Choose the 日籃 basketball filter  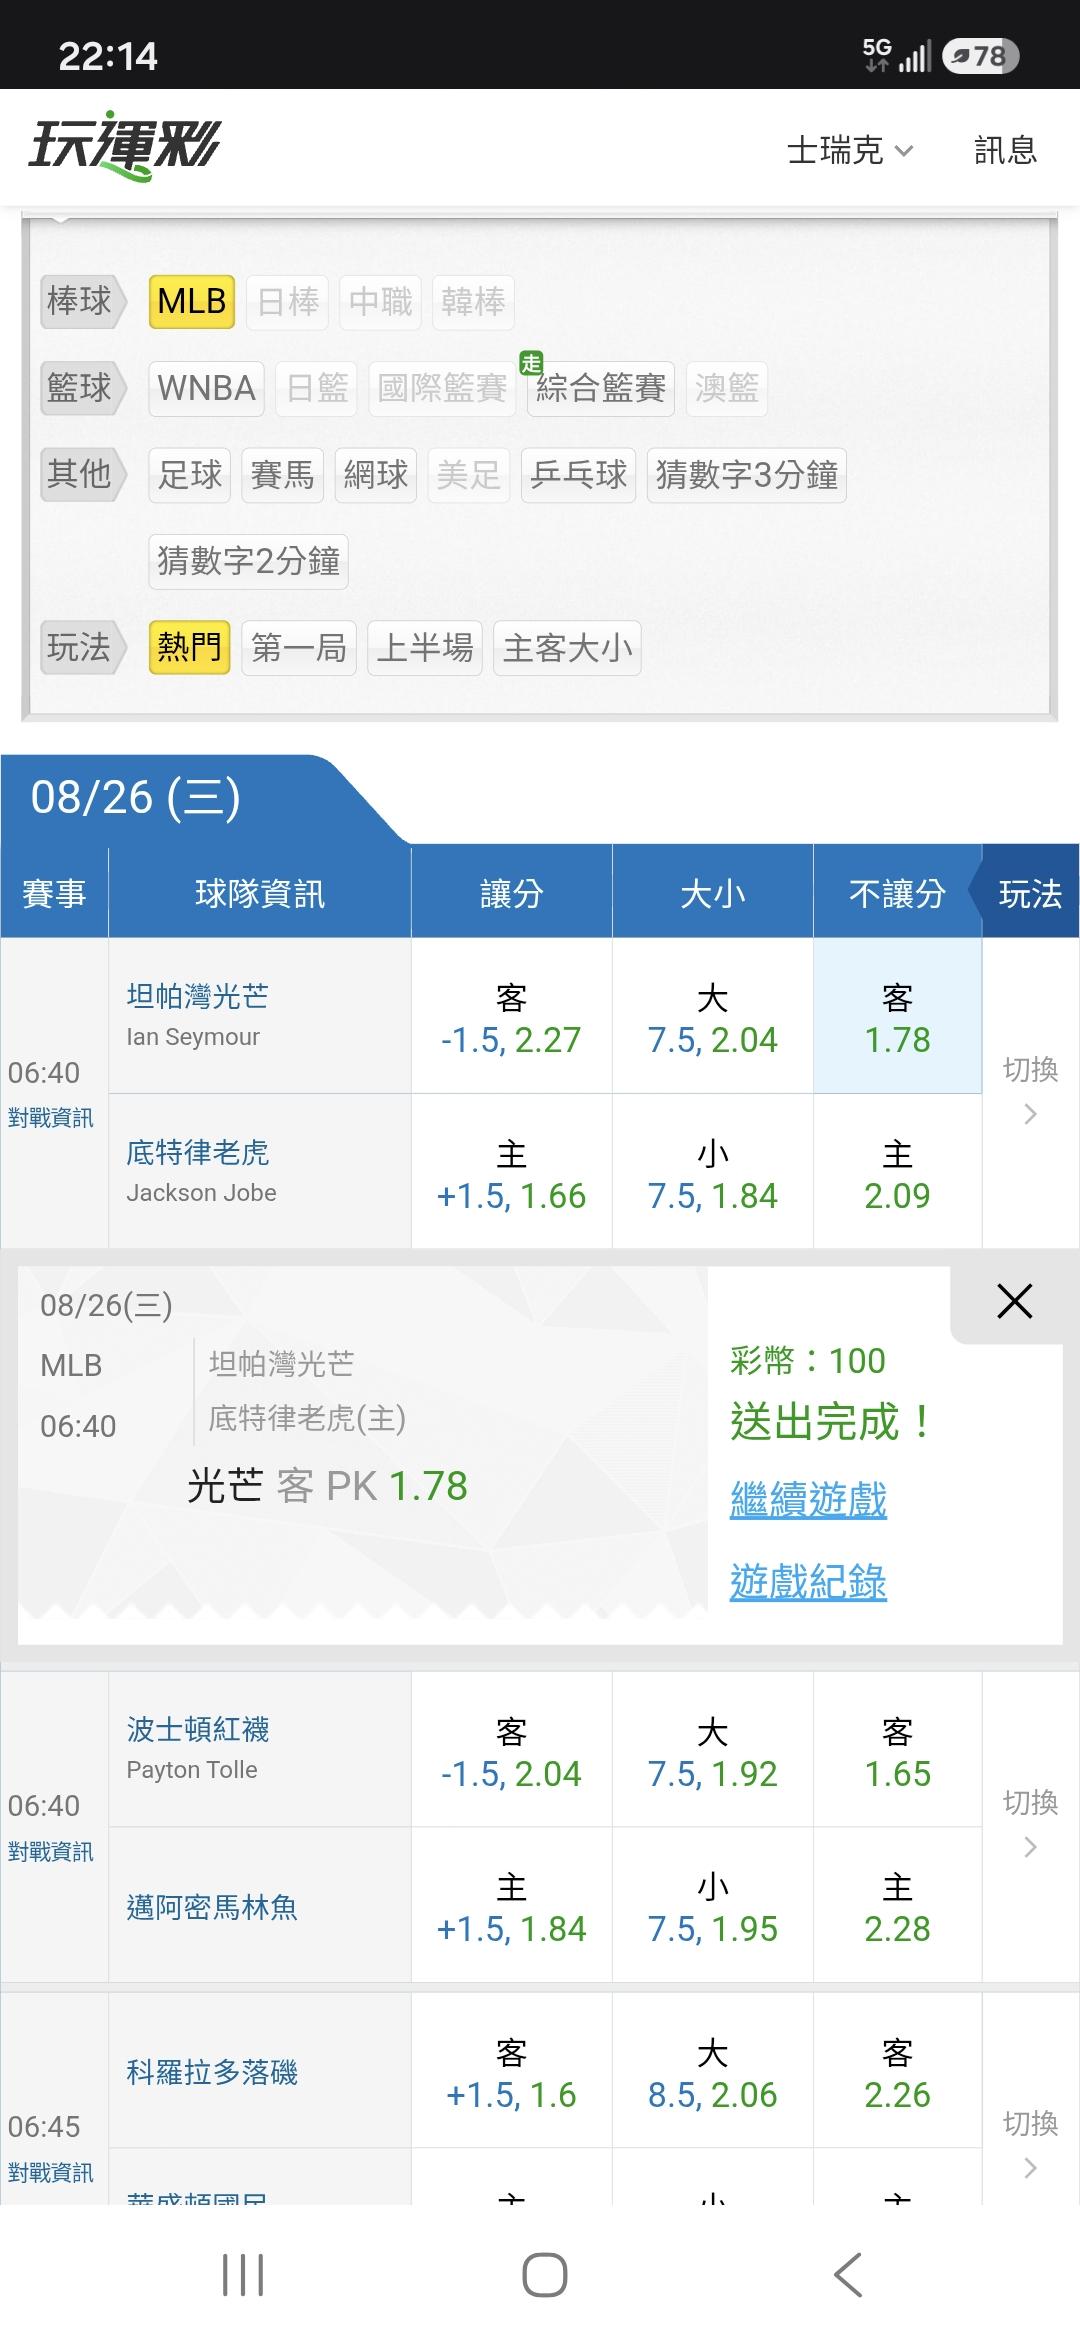coord(317,388)
